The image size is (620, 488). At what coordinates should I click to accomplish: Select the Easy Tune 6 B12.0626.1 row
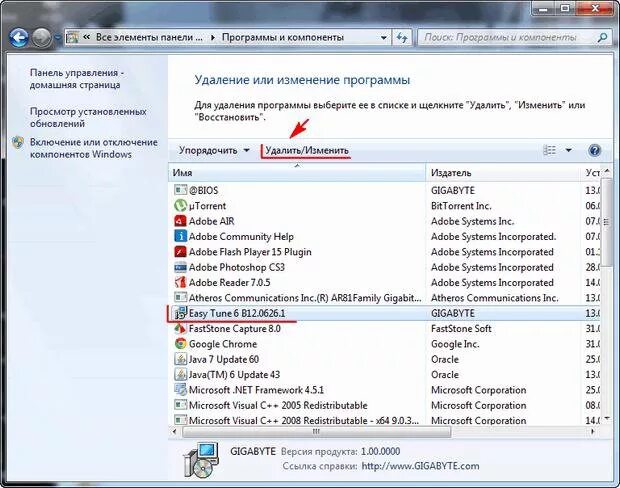point(384,313)
